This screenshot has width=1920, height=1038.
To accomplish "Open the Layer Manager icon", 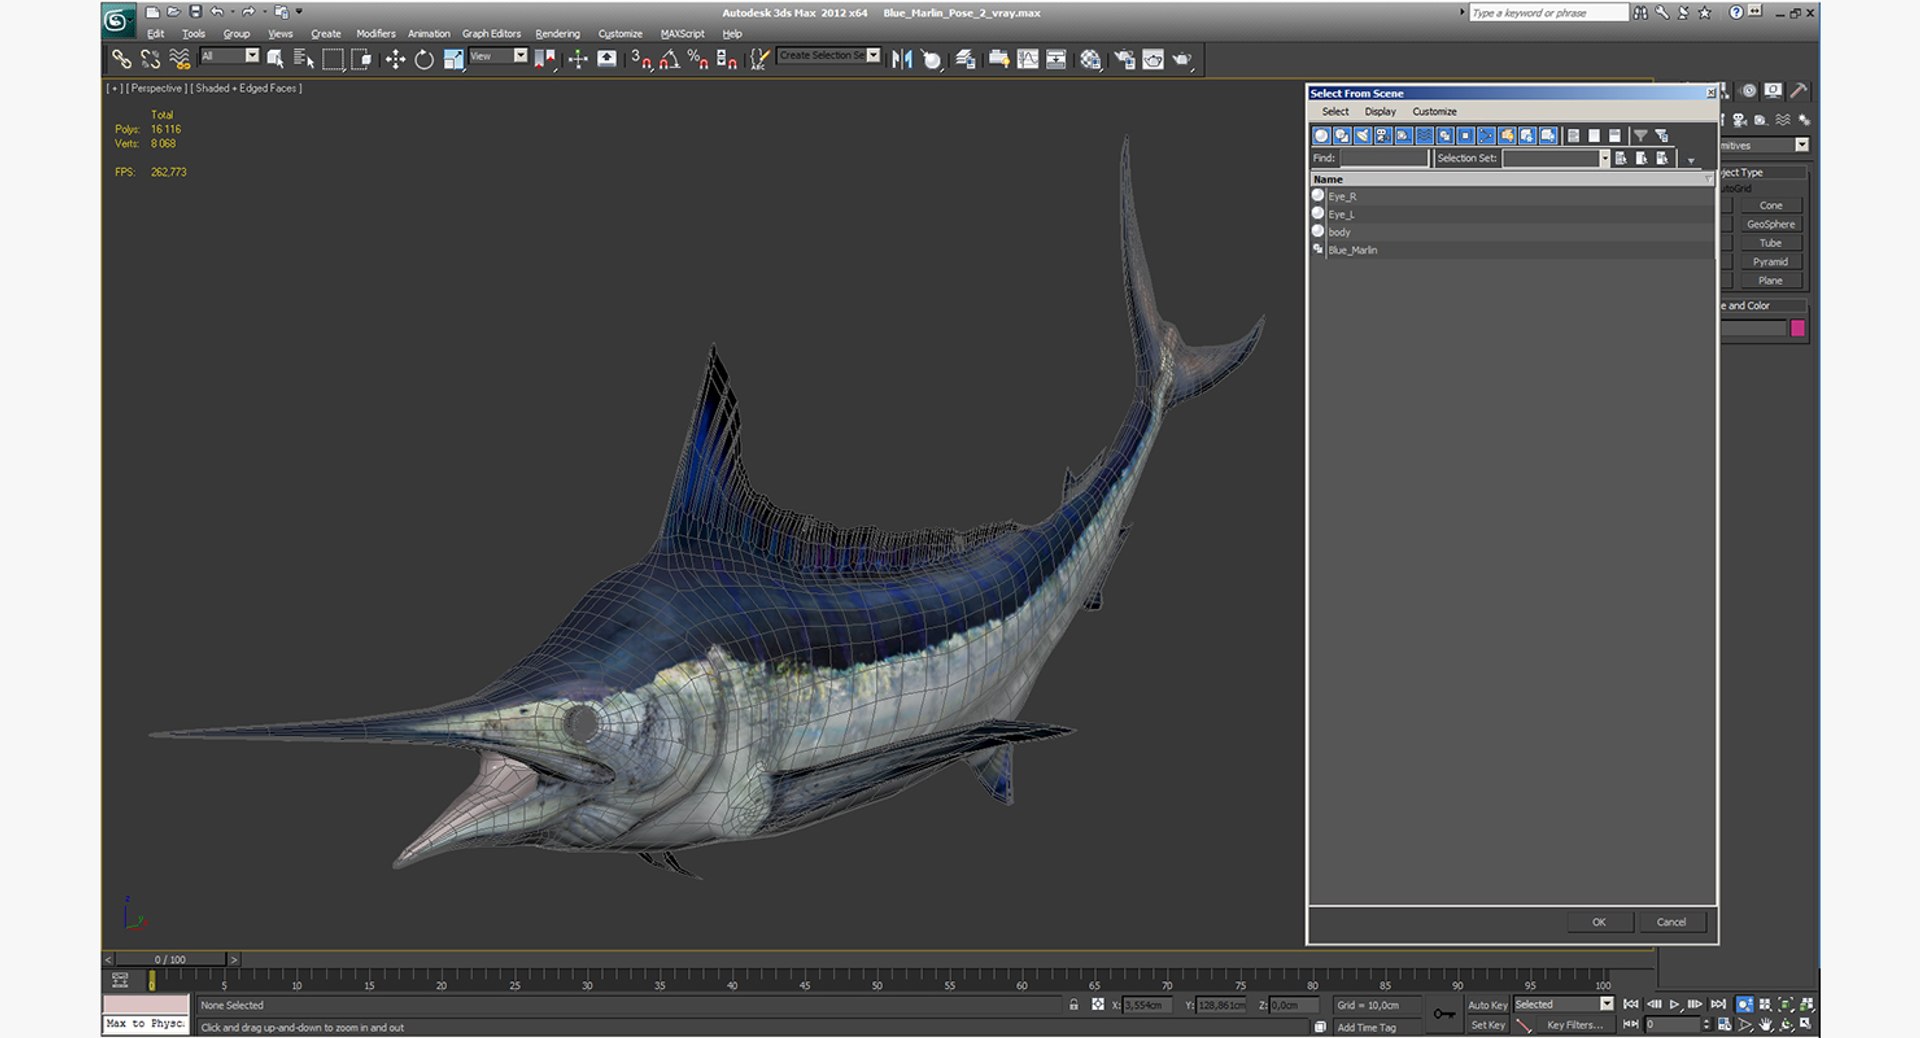I will point(965,59).
